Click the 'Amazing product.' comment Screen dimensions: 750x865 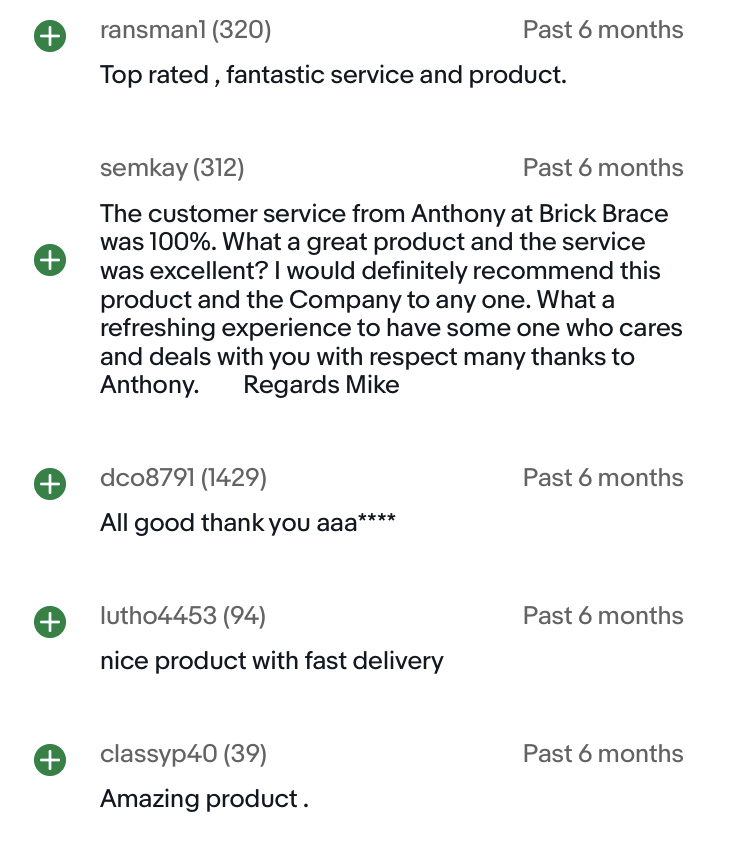pos(204,798)
